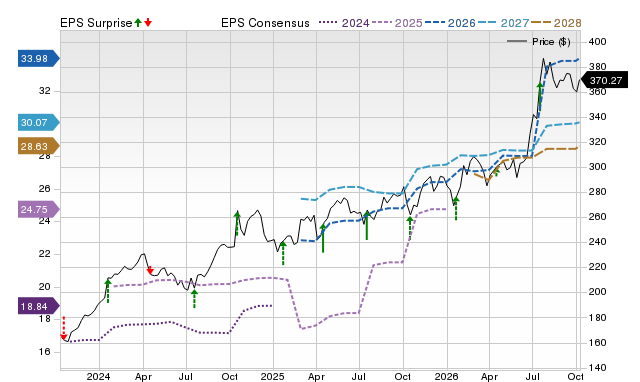
Task: Click the tall green surprise arrow near July 2026
Action: tap(540, 96)
